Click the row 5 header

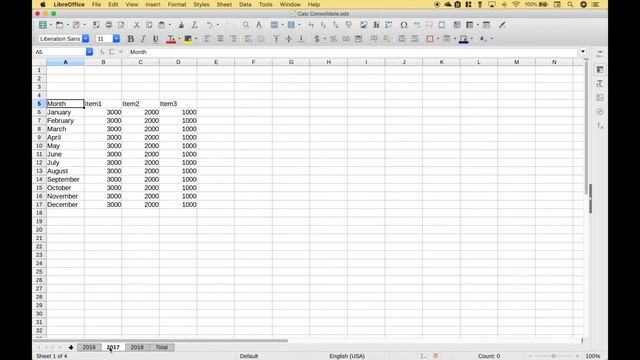(x=39, y=104)
